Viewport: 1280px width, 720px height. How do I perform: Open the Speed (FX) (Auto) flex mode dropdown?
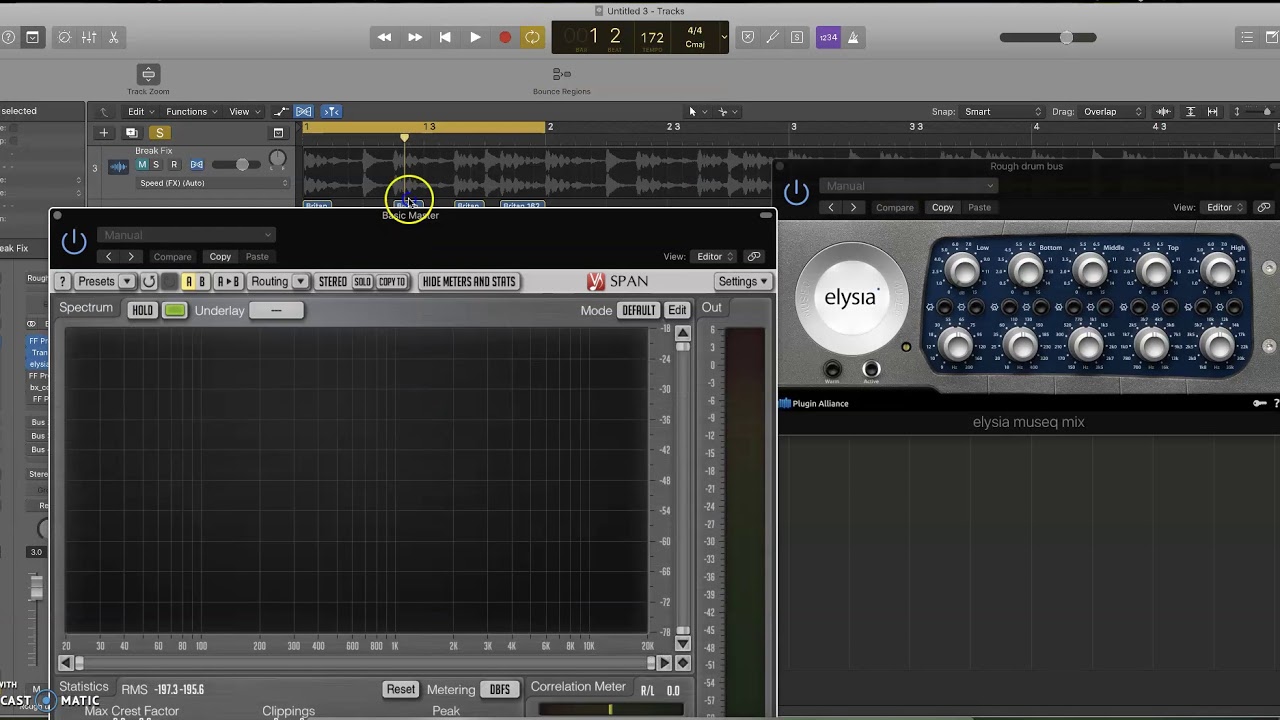213,183
